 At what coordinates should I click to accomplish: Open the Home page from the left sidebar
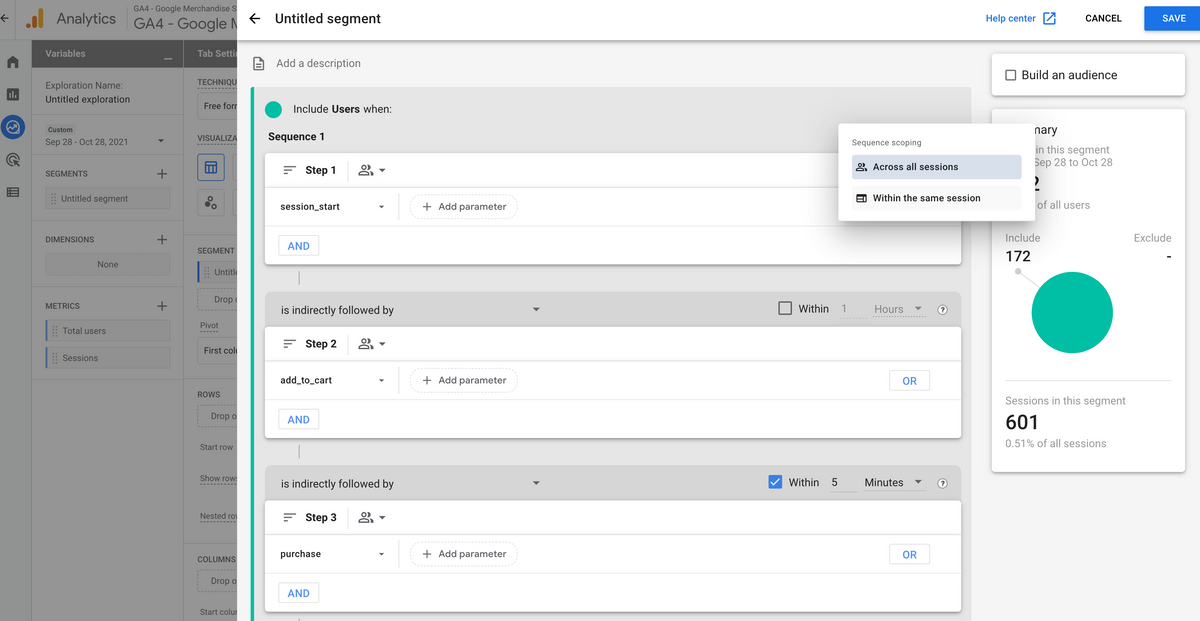pyautogui.click(x=11, y=60)
